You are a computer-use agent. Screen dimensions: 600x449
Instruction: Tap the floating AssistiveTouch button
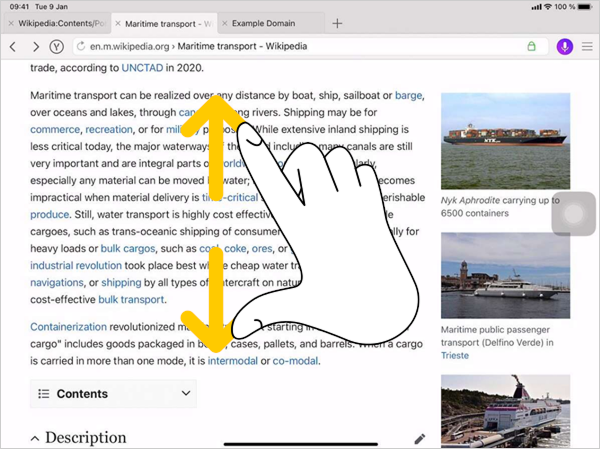[575, 213]
